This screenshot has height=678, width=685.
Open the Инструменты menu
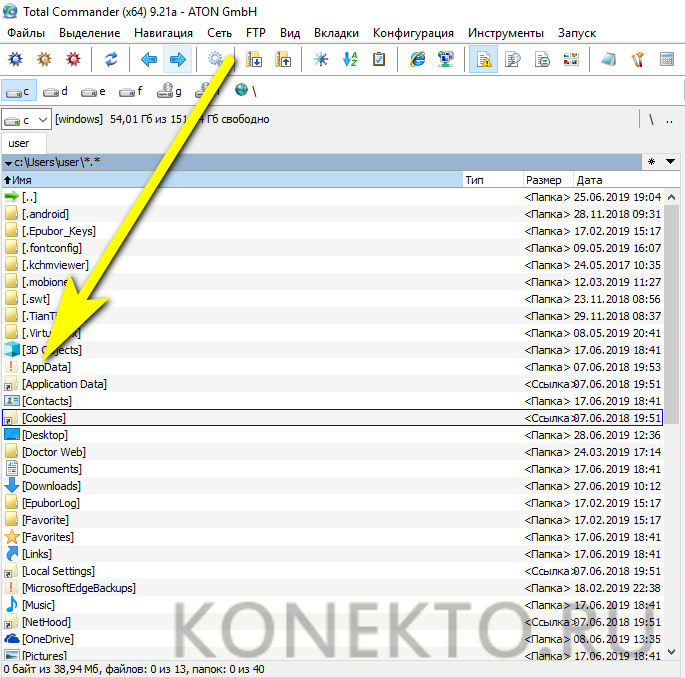506,33
